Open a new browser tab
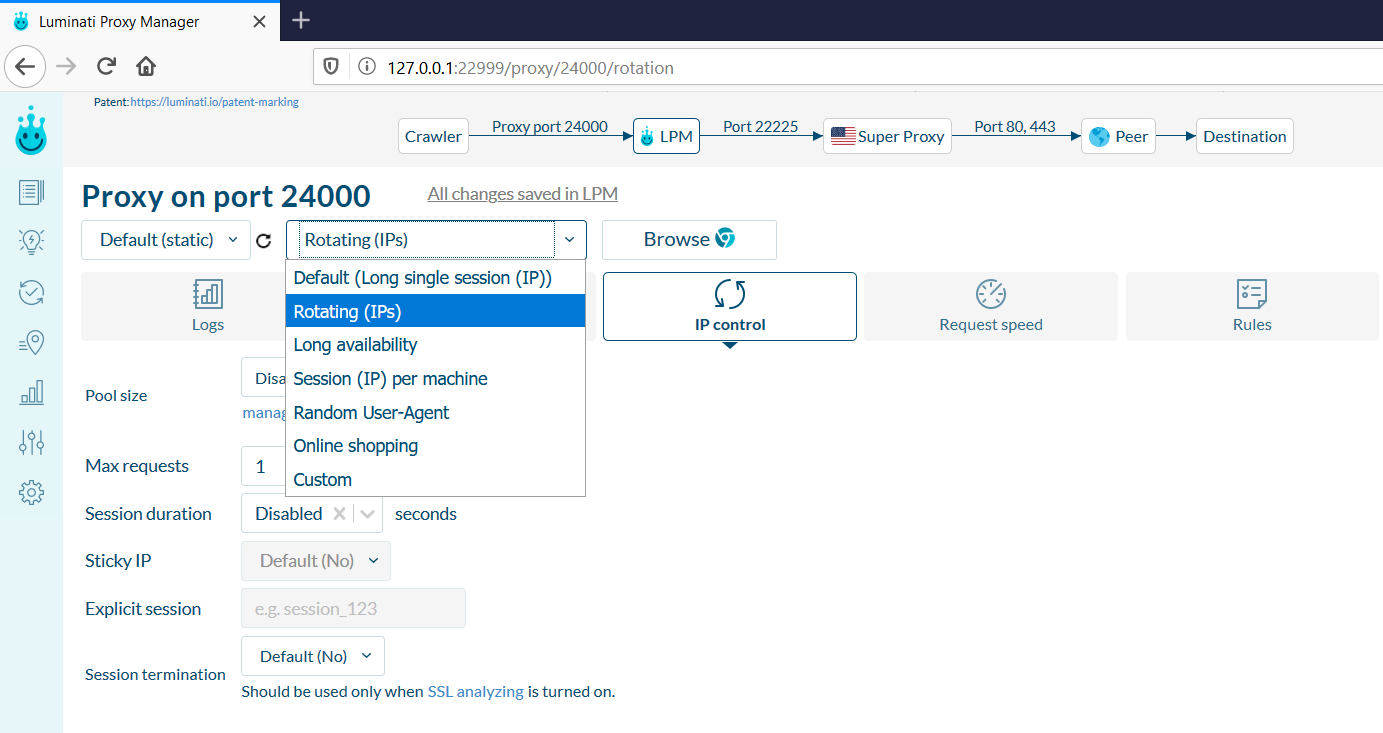 (301, 20)
